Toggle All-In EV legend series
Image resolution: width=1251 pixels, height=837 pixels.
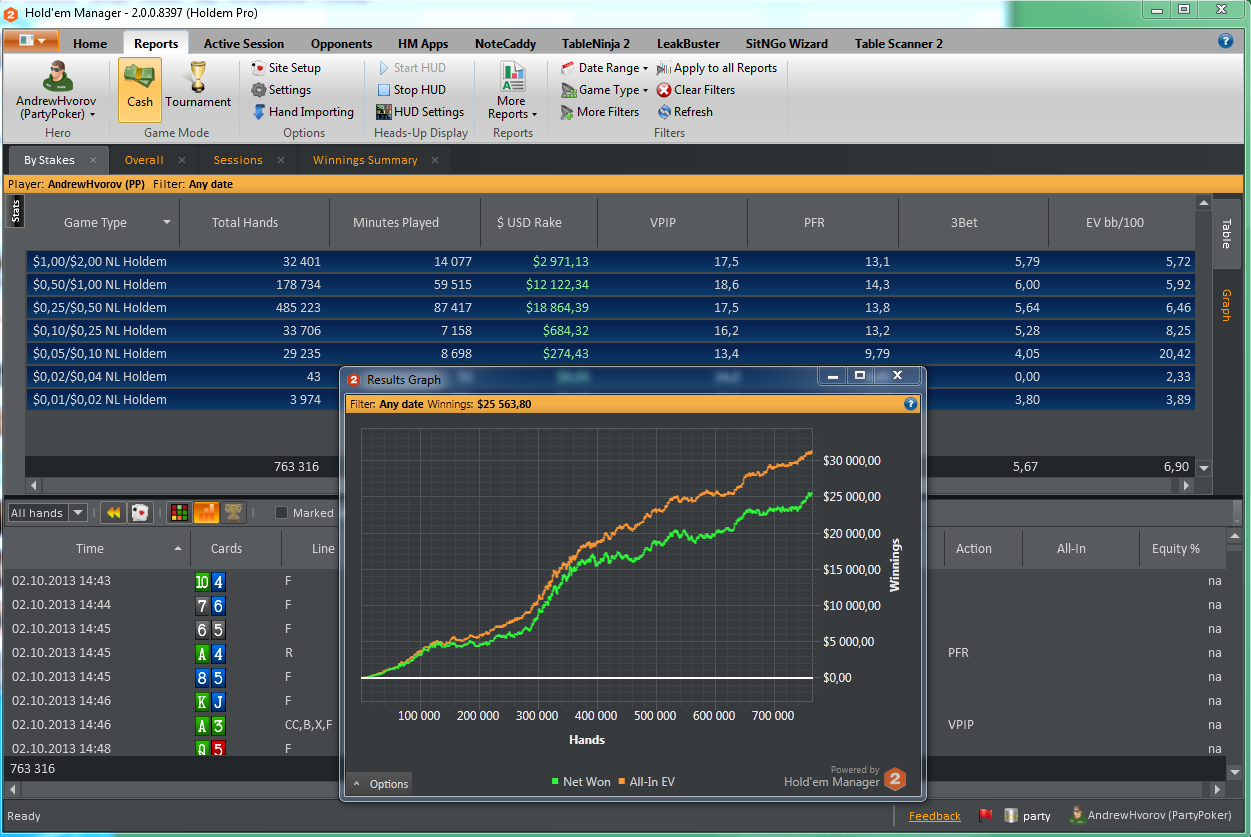click(646, 782)
